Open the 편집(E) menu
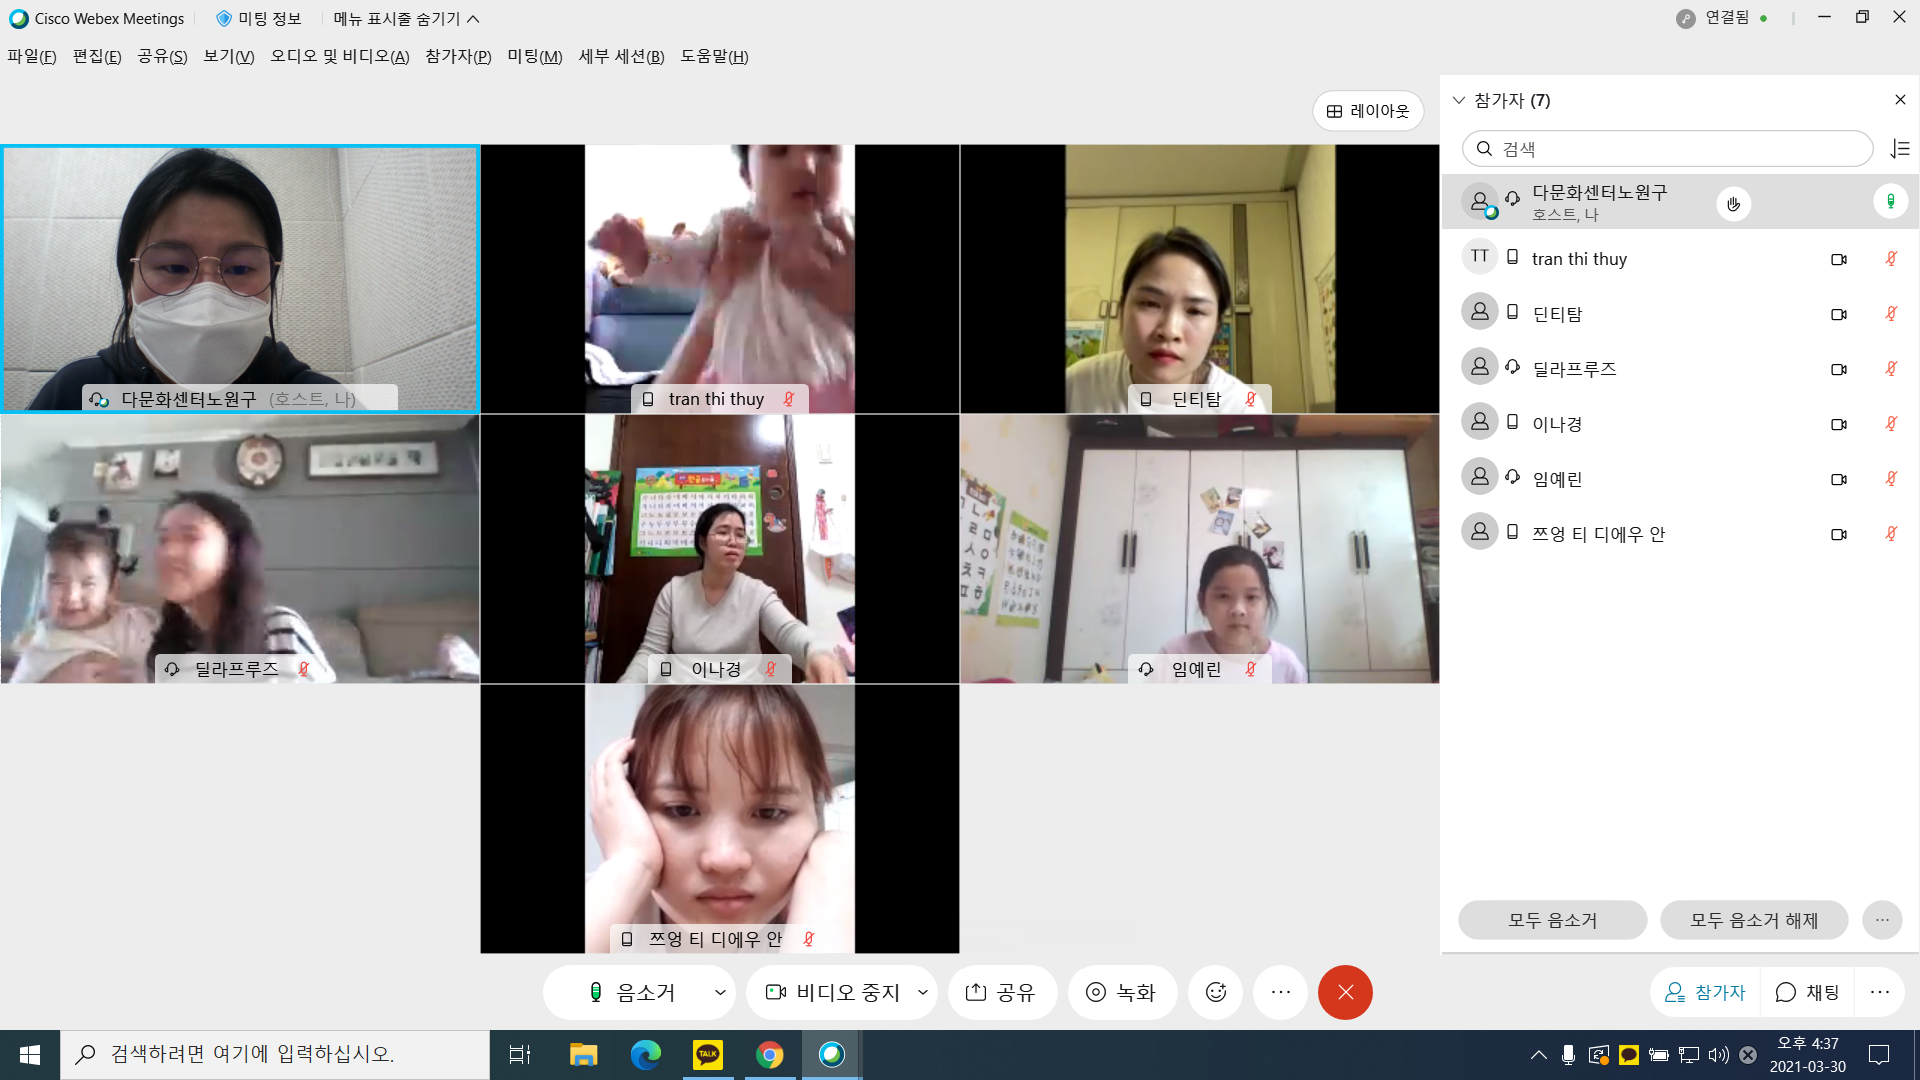 click(97, 56)
